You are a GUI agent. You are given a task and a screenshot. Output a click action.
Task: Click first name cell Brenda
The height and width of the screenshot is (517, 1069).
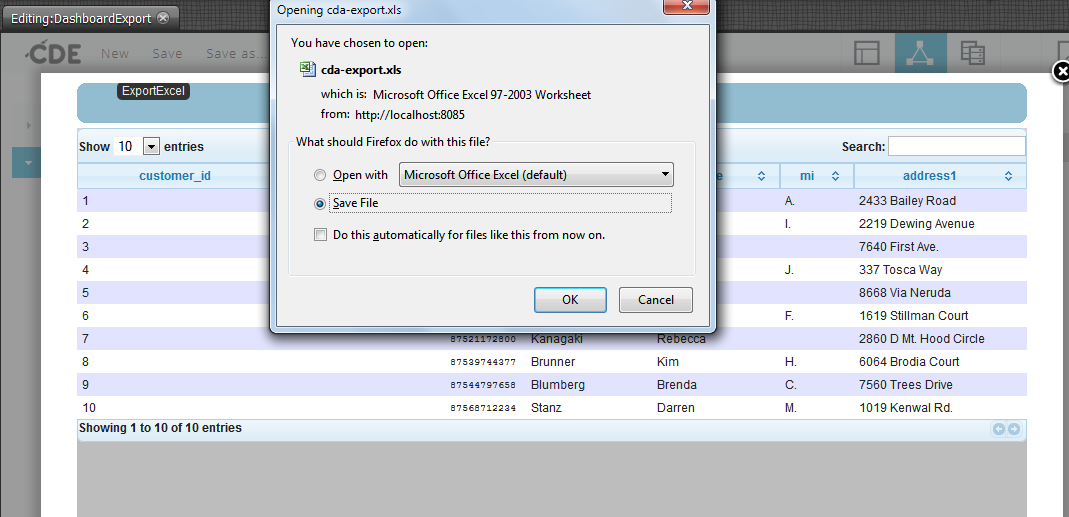[676, 385]
